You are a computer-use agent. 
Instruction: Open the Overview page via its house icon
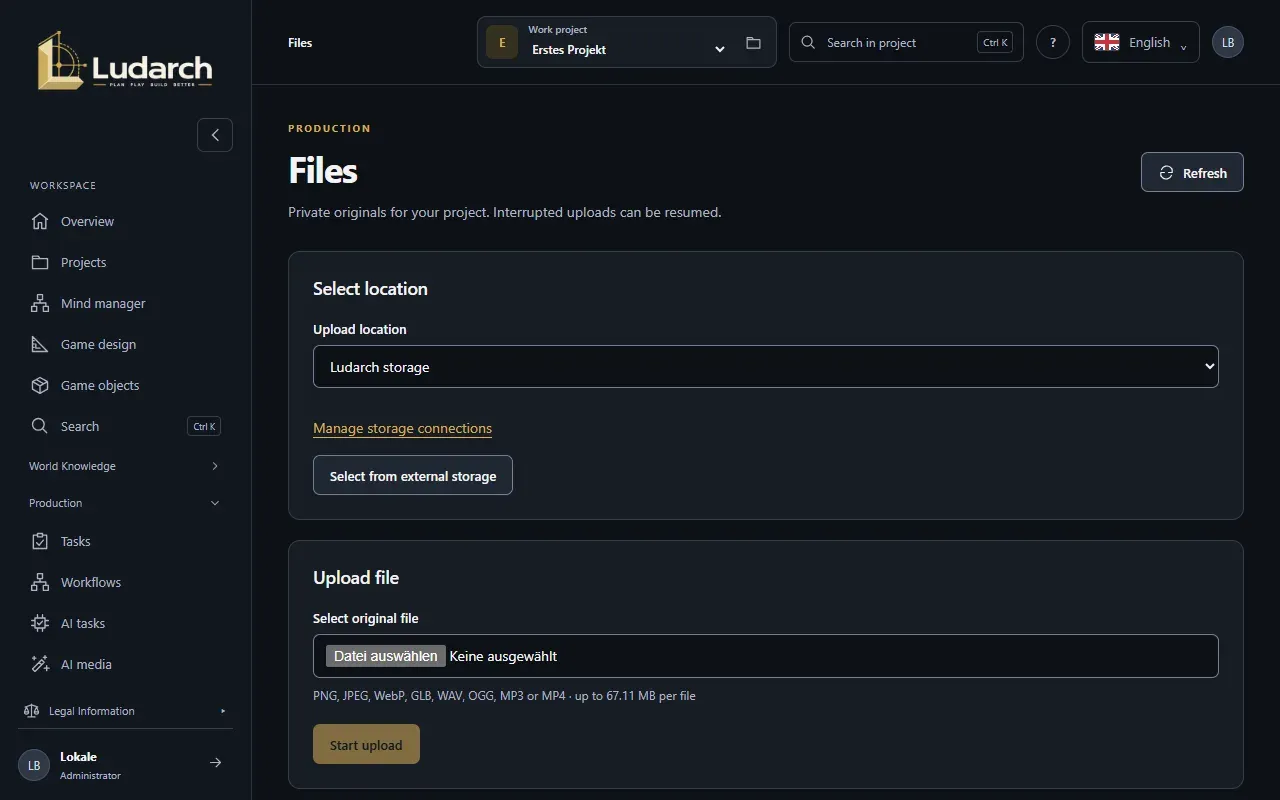(x=40, y=221)
